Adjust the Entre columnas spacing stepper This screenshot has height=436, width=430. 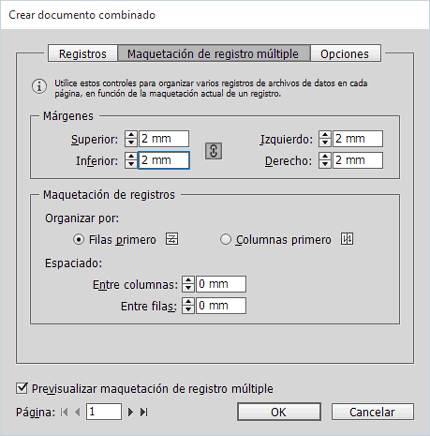(188, 284)
